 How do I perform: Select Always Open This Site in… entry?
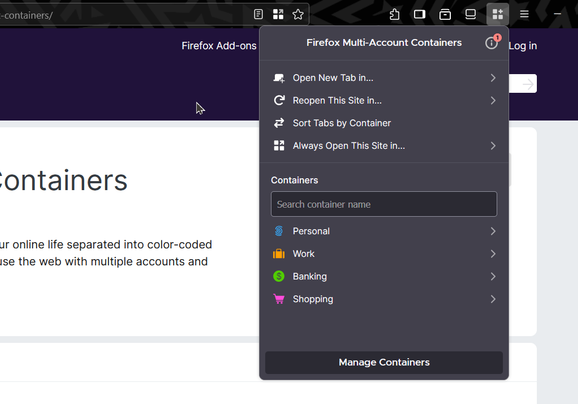click(x=384, y=146)
